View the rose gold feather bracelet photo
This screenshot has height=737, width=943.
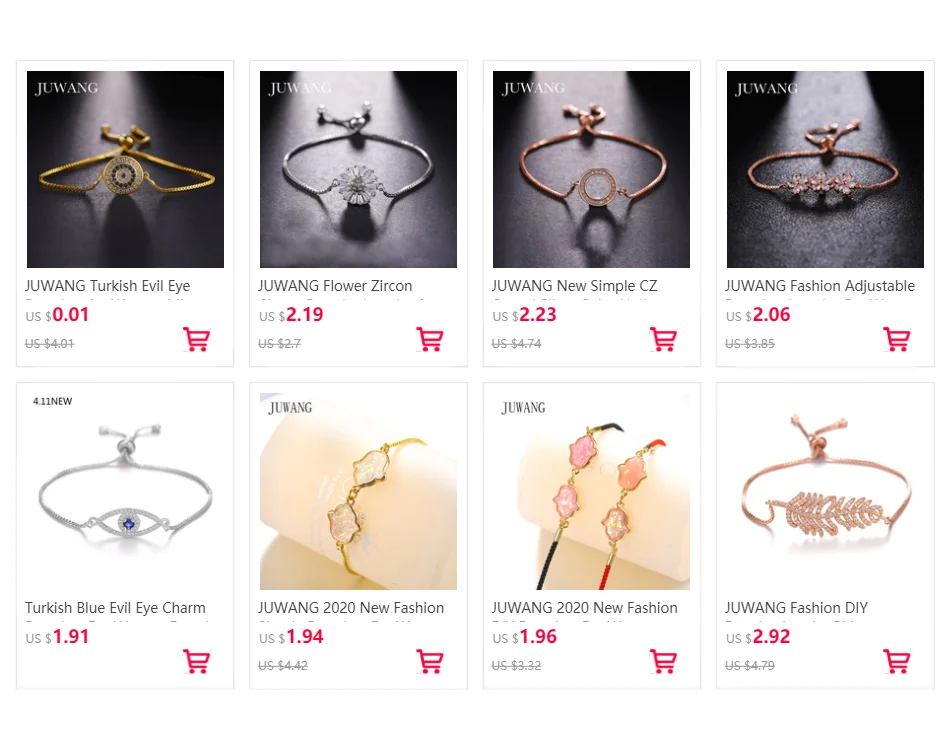[x=825, y=491]
